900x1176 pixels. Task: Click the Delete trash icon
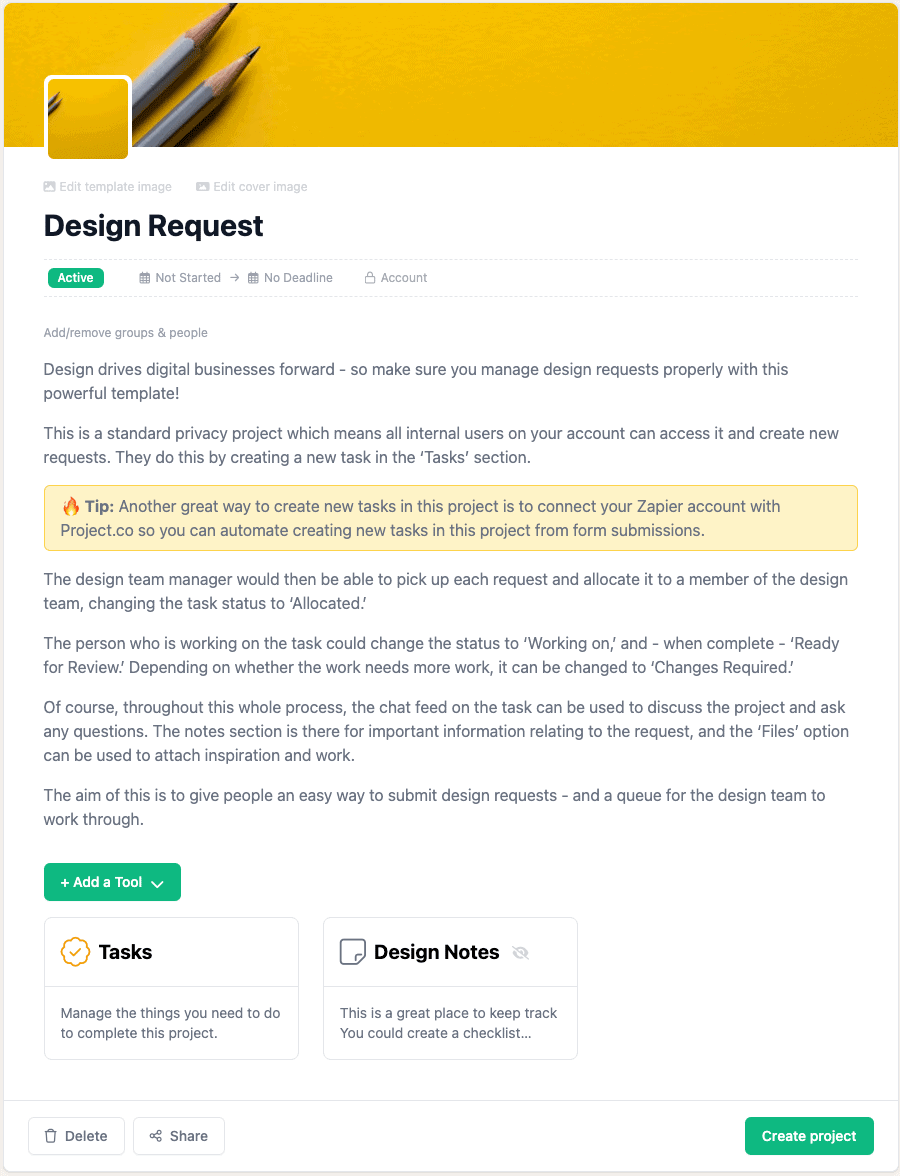click(52, 1136)
